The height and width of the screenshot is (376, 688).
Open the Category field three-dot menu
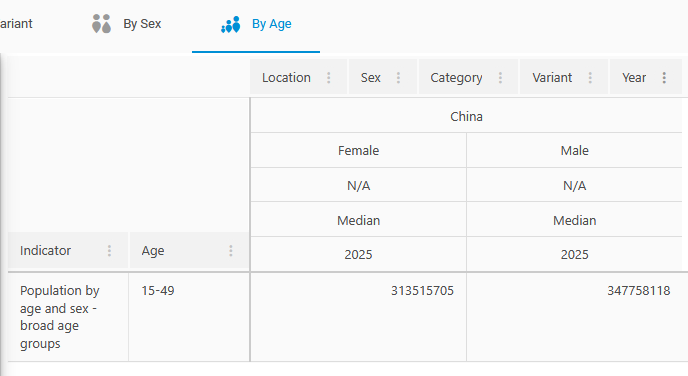click(x=500, y=78)
